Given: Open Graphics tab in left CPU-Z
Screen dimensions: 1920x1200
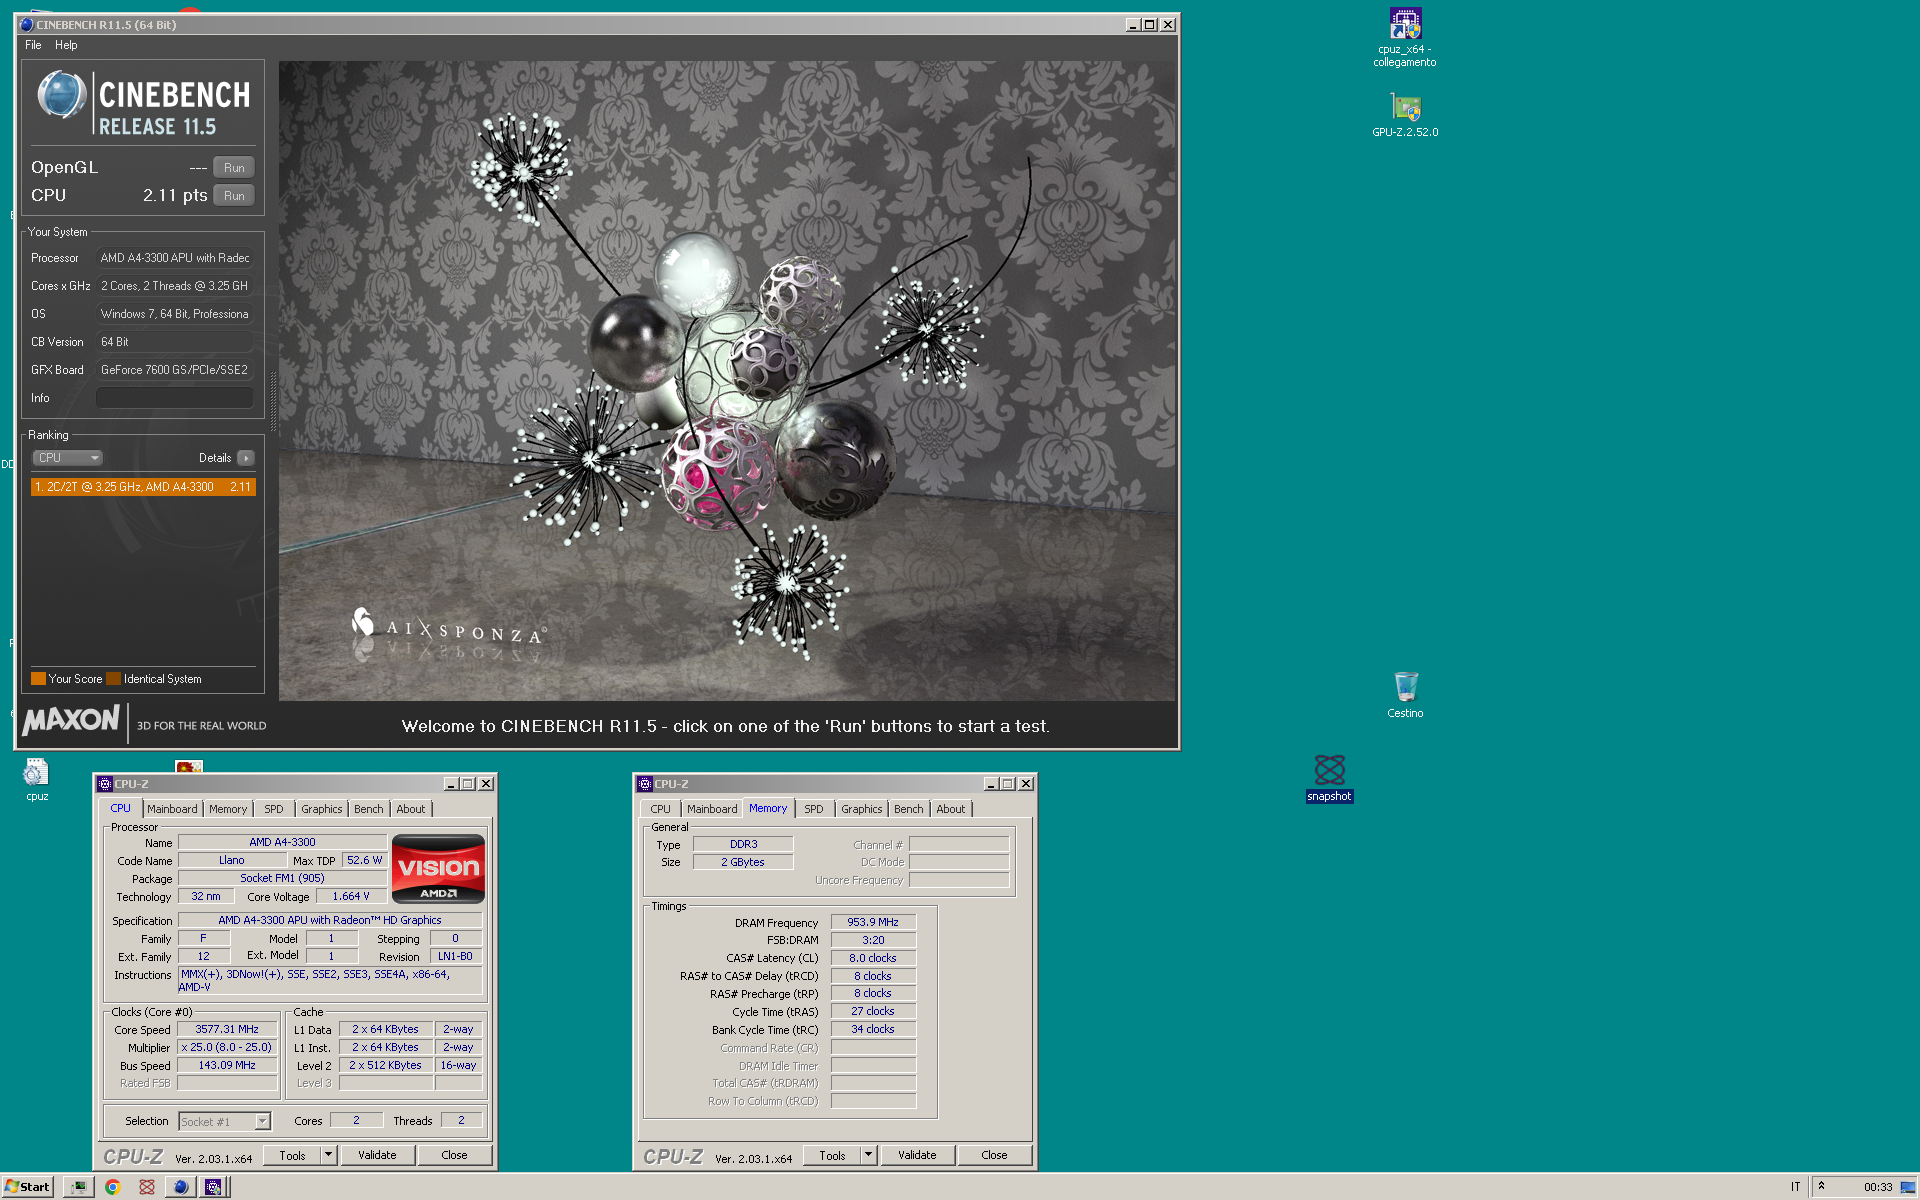Looking at the screenshot, I should click(x=322, y=809).
